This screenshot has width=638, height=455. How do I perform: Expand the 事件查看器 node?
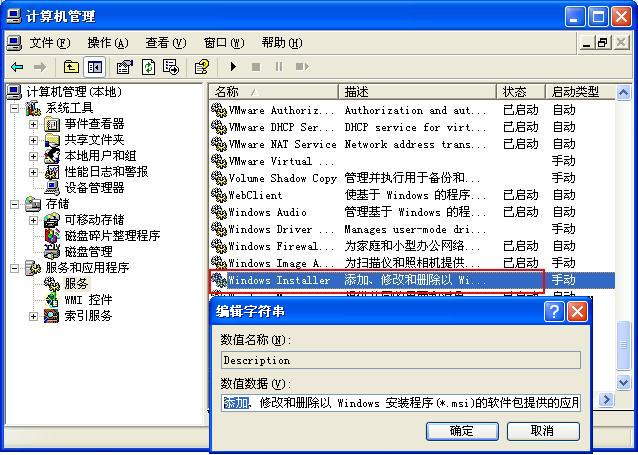[x=33, y=124]
